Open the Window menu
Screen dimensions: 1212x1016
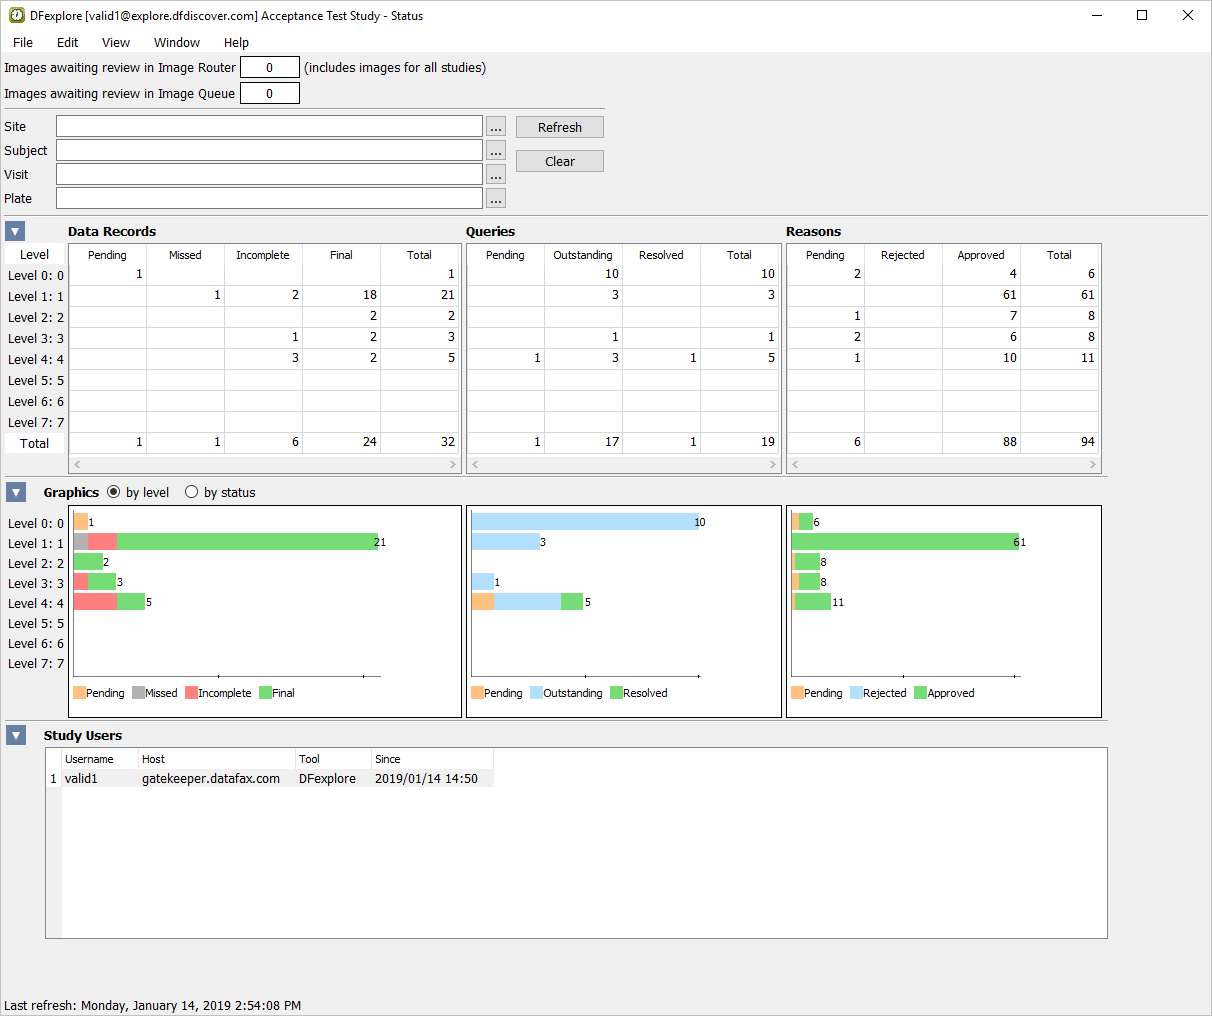[x=176, y=43]
